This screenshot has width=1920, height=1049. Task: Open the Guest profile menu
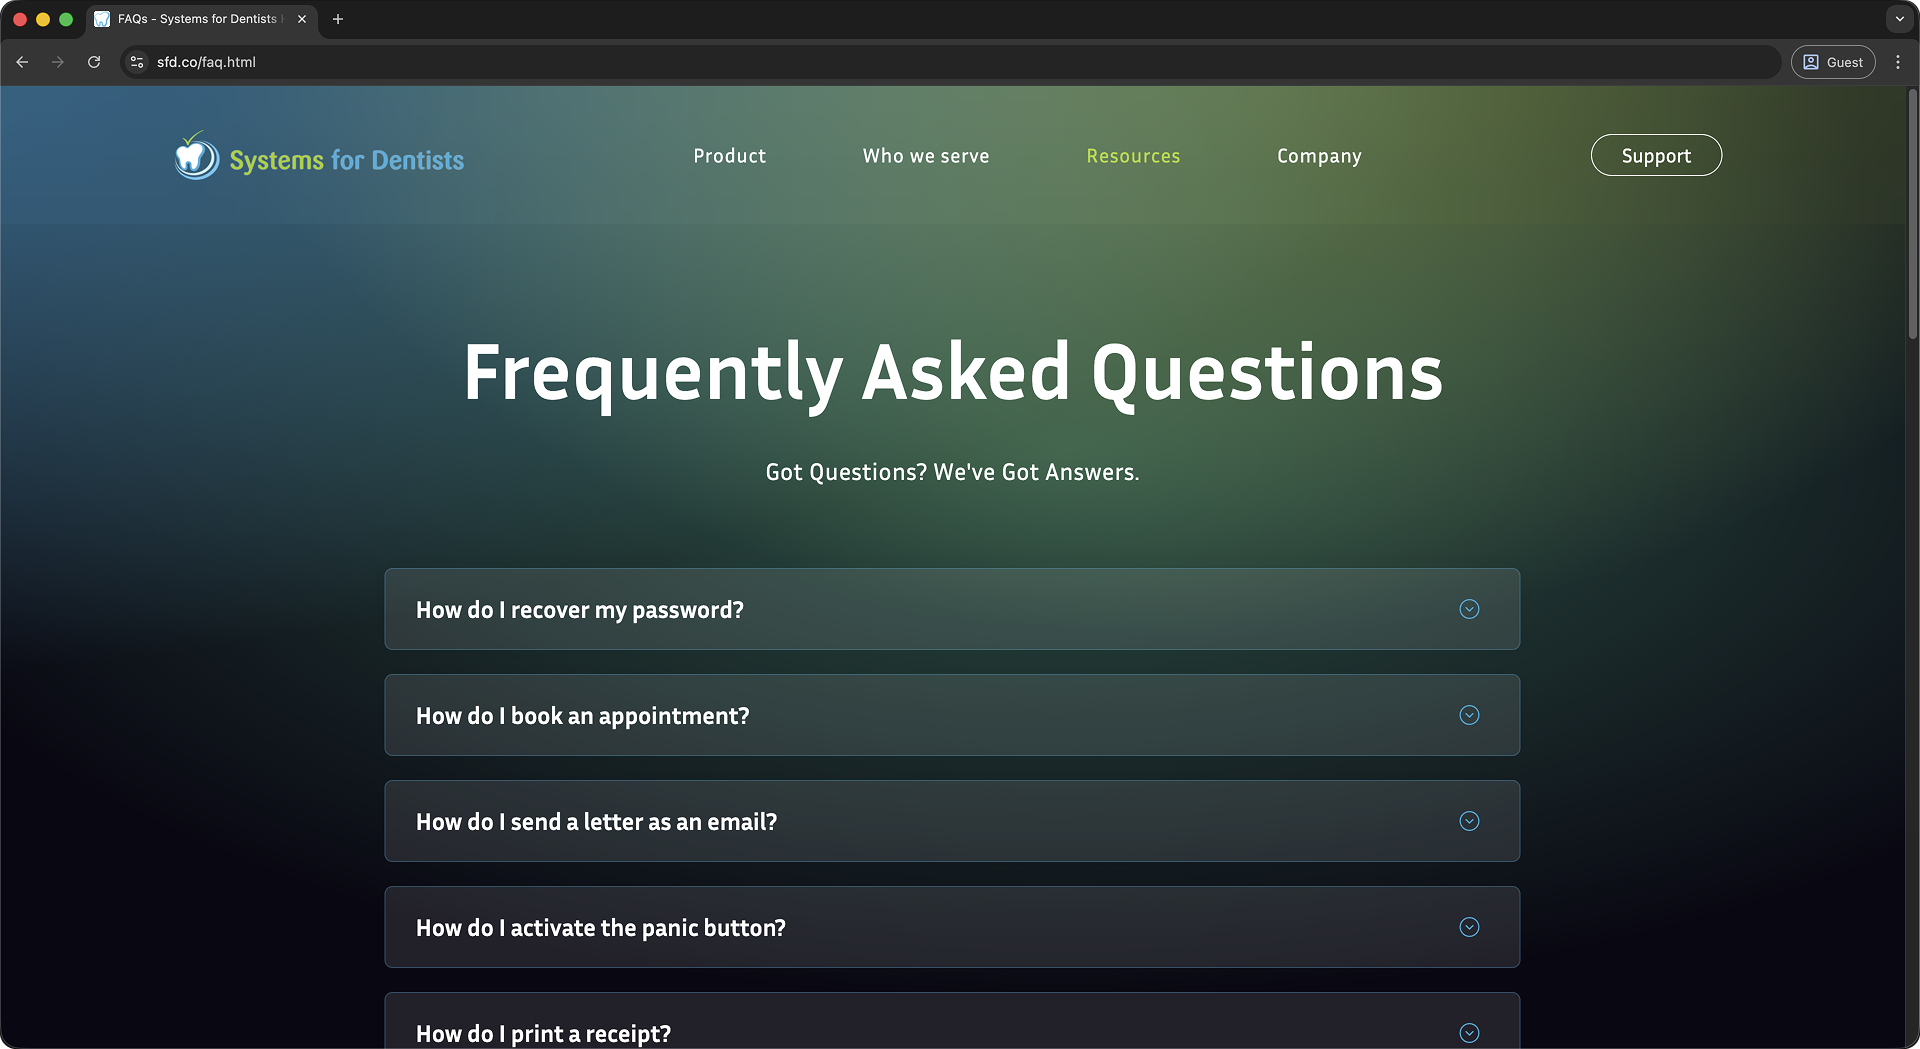[1833, 62]
